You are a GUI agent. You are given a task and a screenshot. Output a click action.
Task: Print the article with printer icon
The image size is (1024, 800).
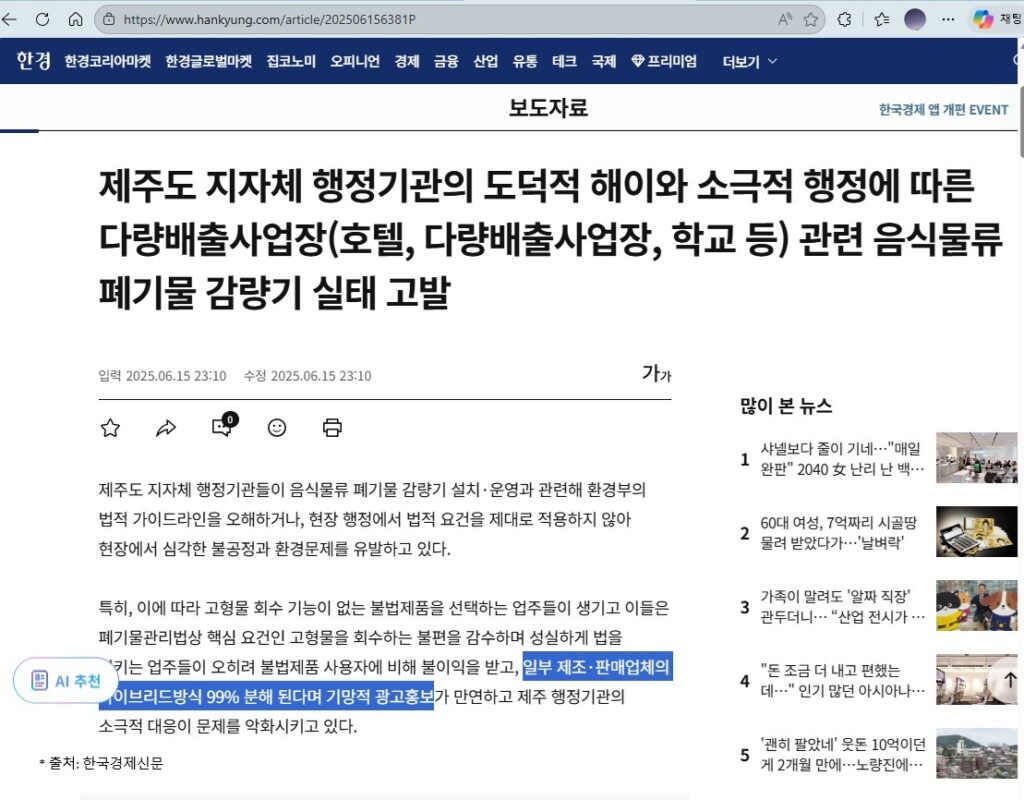tap(332, 428)
